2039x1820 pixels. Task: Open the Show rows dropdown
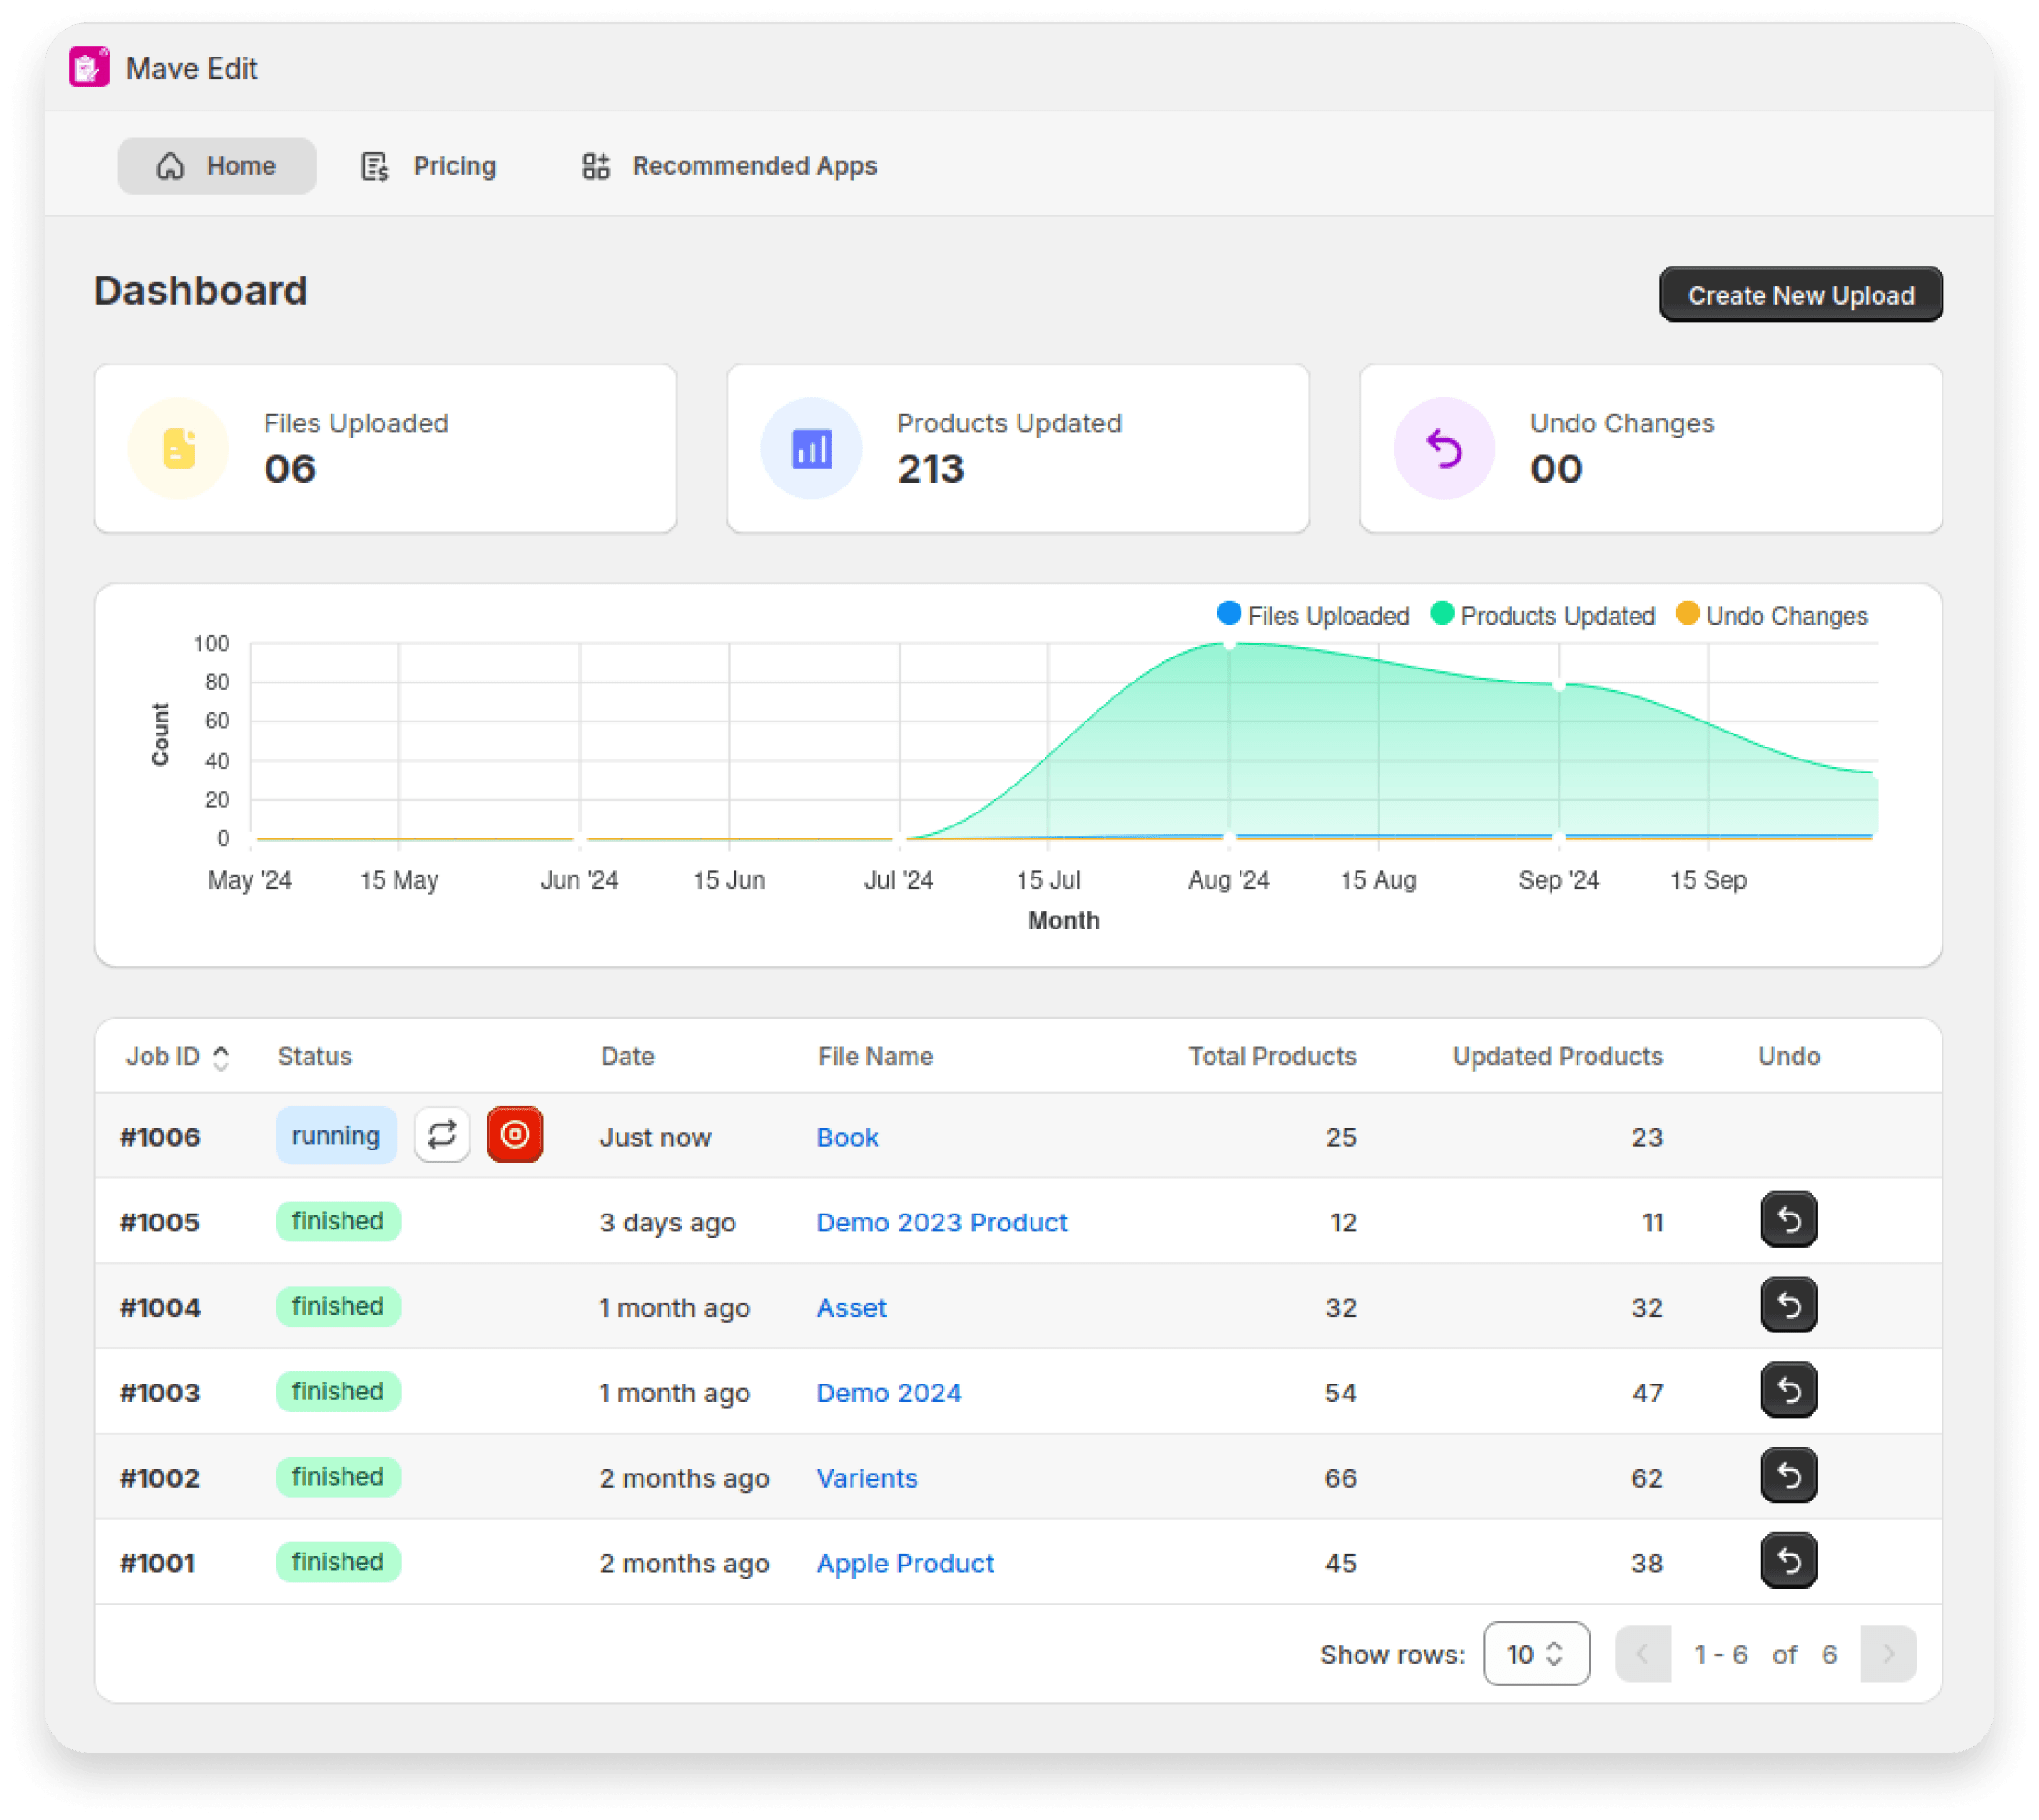coord(1535,1654)
